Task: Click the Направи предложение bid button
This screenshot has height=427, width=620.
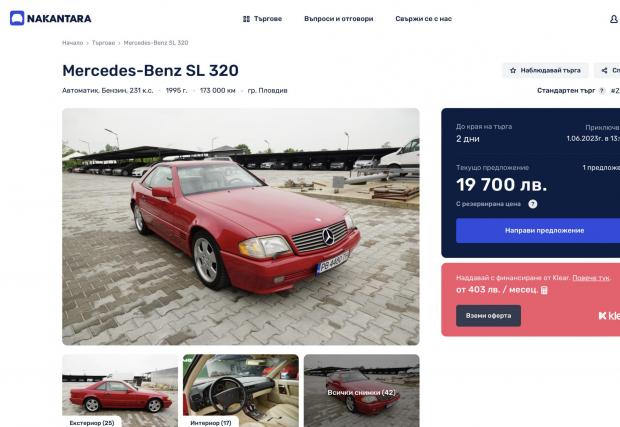Action: (x=538, y=231)
